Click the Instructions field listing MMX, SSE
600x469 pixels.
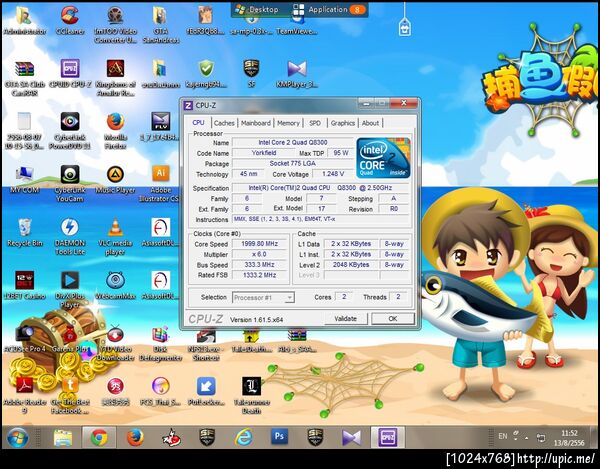tap(320, 219)
